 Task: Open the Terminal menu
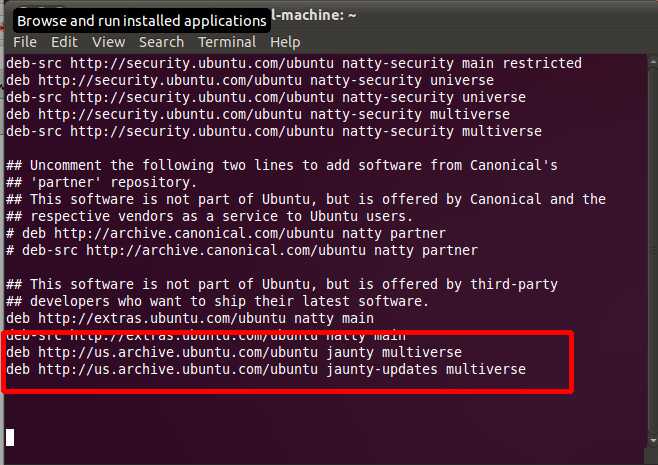(x=227, y=42)
